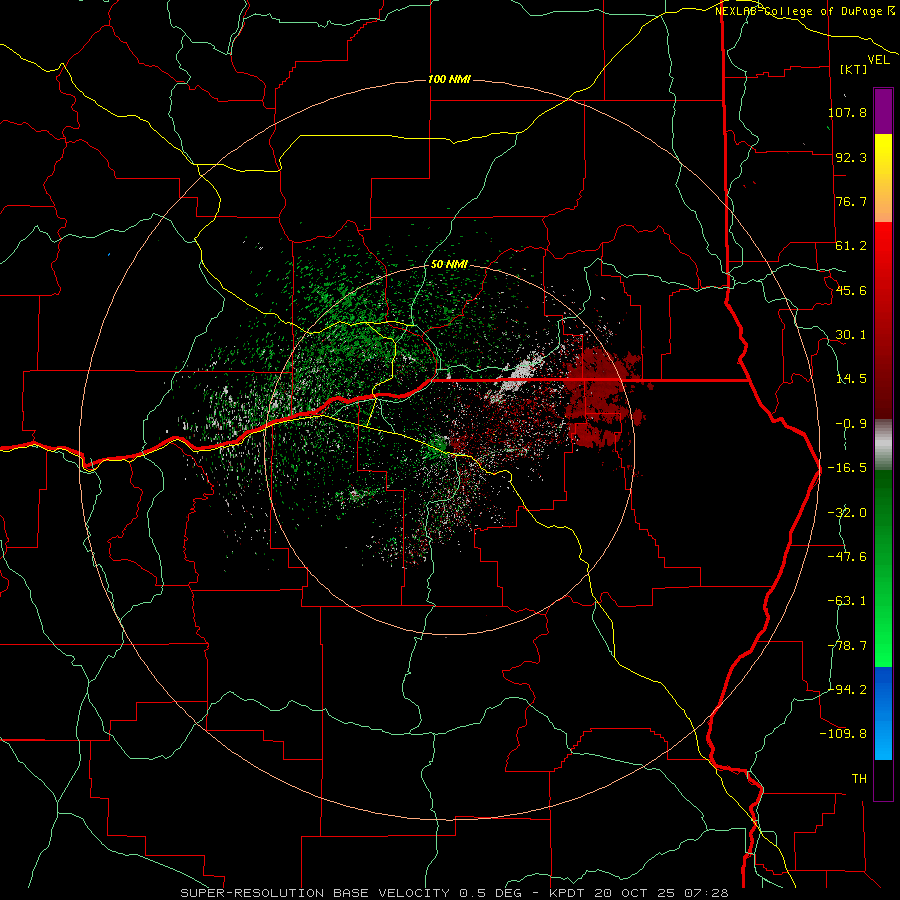This screenshot has height=900, width=900.
Task: Select the 14.5 legend value
Action: pyautogui.click(x=851, y=379)
